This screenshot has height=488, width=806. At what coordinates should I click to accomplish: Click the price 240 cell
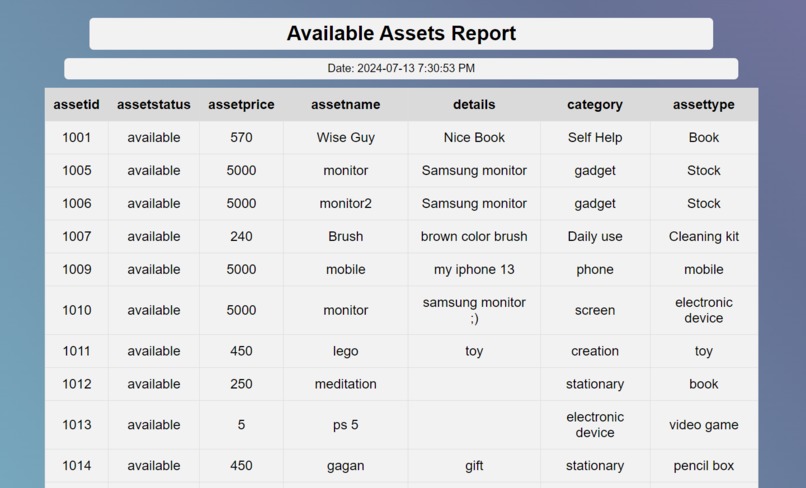(x=241, y=236)
